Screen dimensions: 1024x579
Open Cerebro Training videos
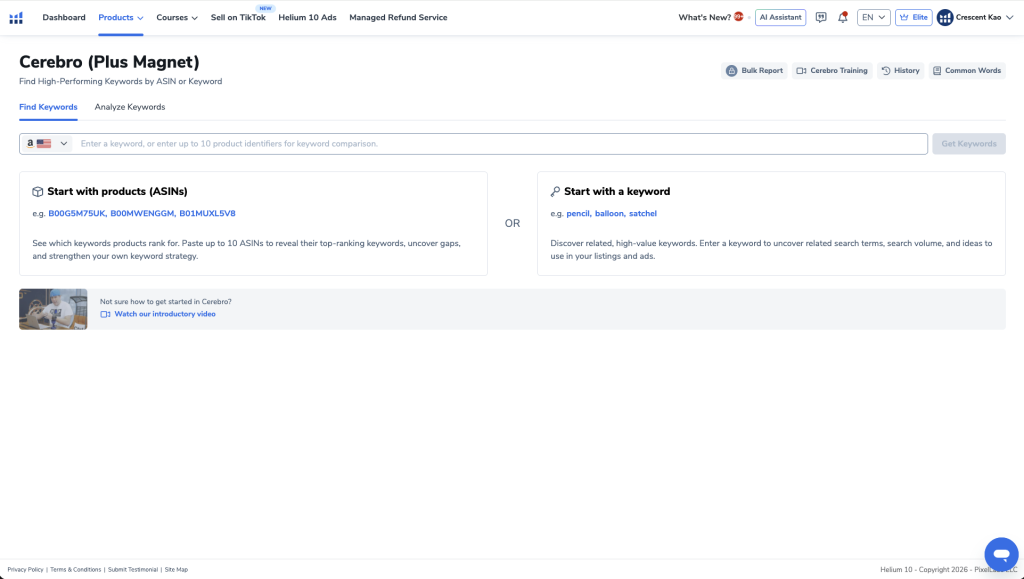(831, 71)
